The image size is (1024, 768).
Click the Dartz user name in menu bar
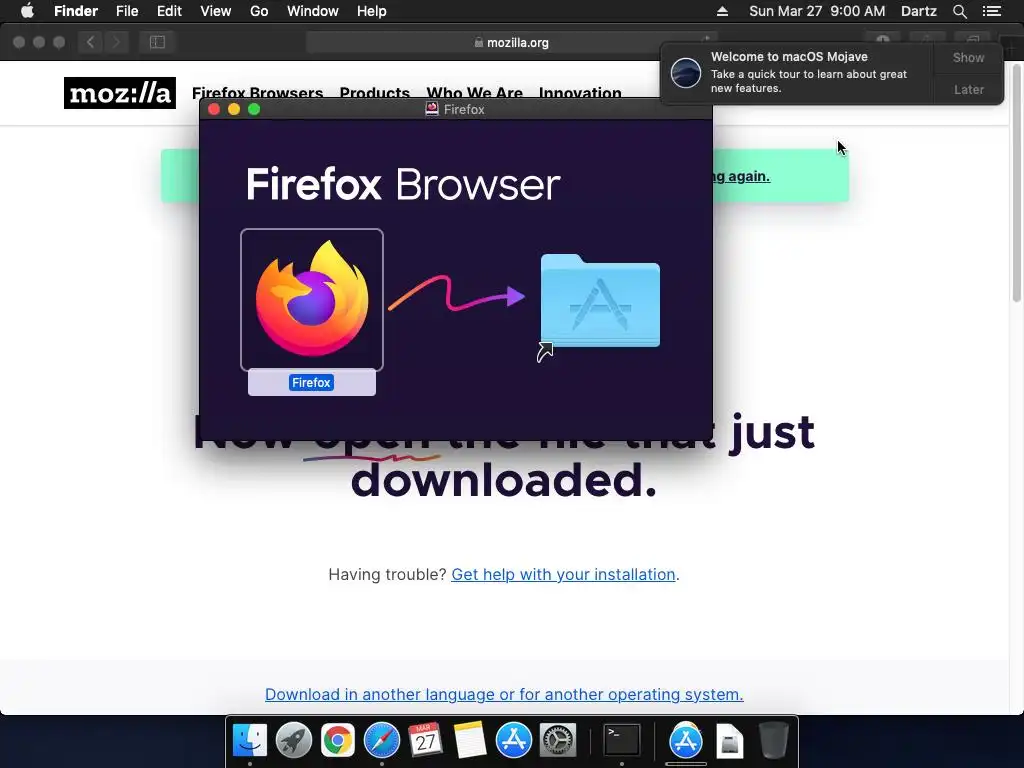[x=919, y=11]
